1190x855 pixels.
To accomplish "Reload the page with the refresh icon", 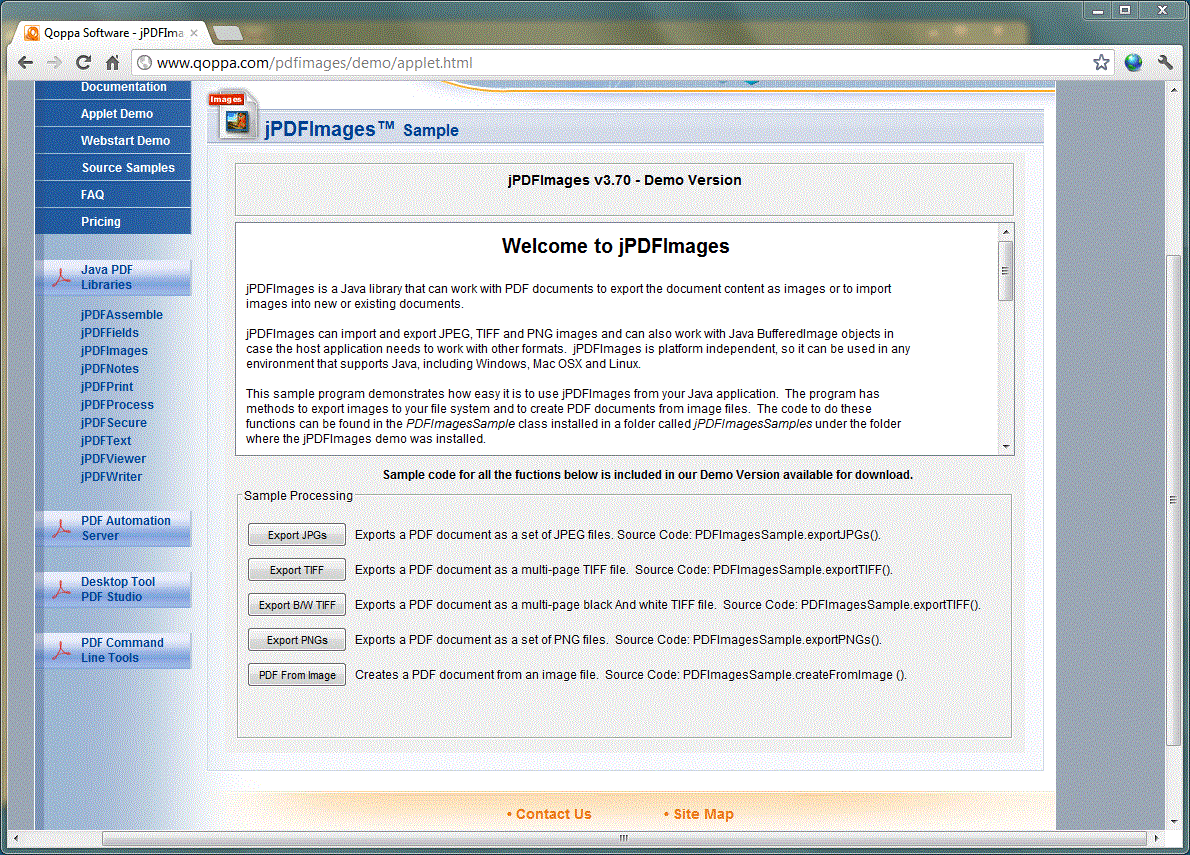I will click(x=83, y=62).
